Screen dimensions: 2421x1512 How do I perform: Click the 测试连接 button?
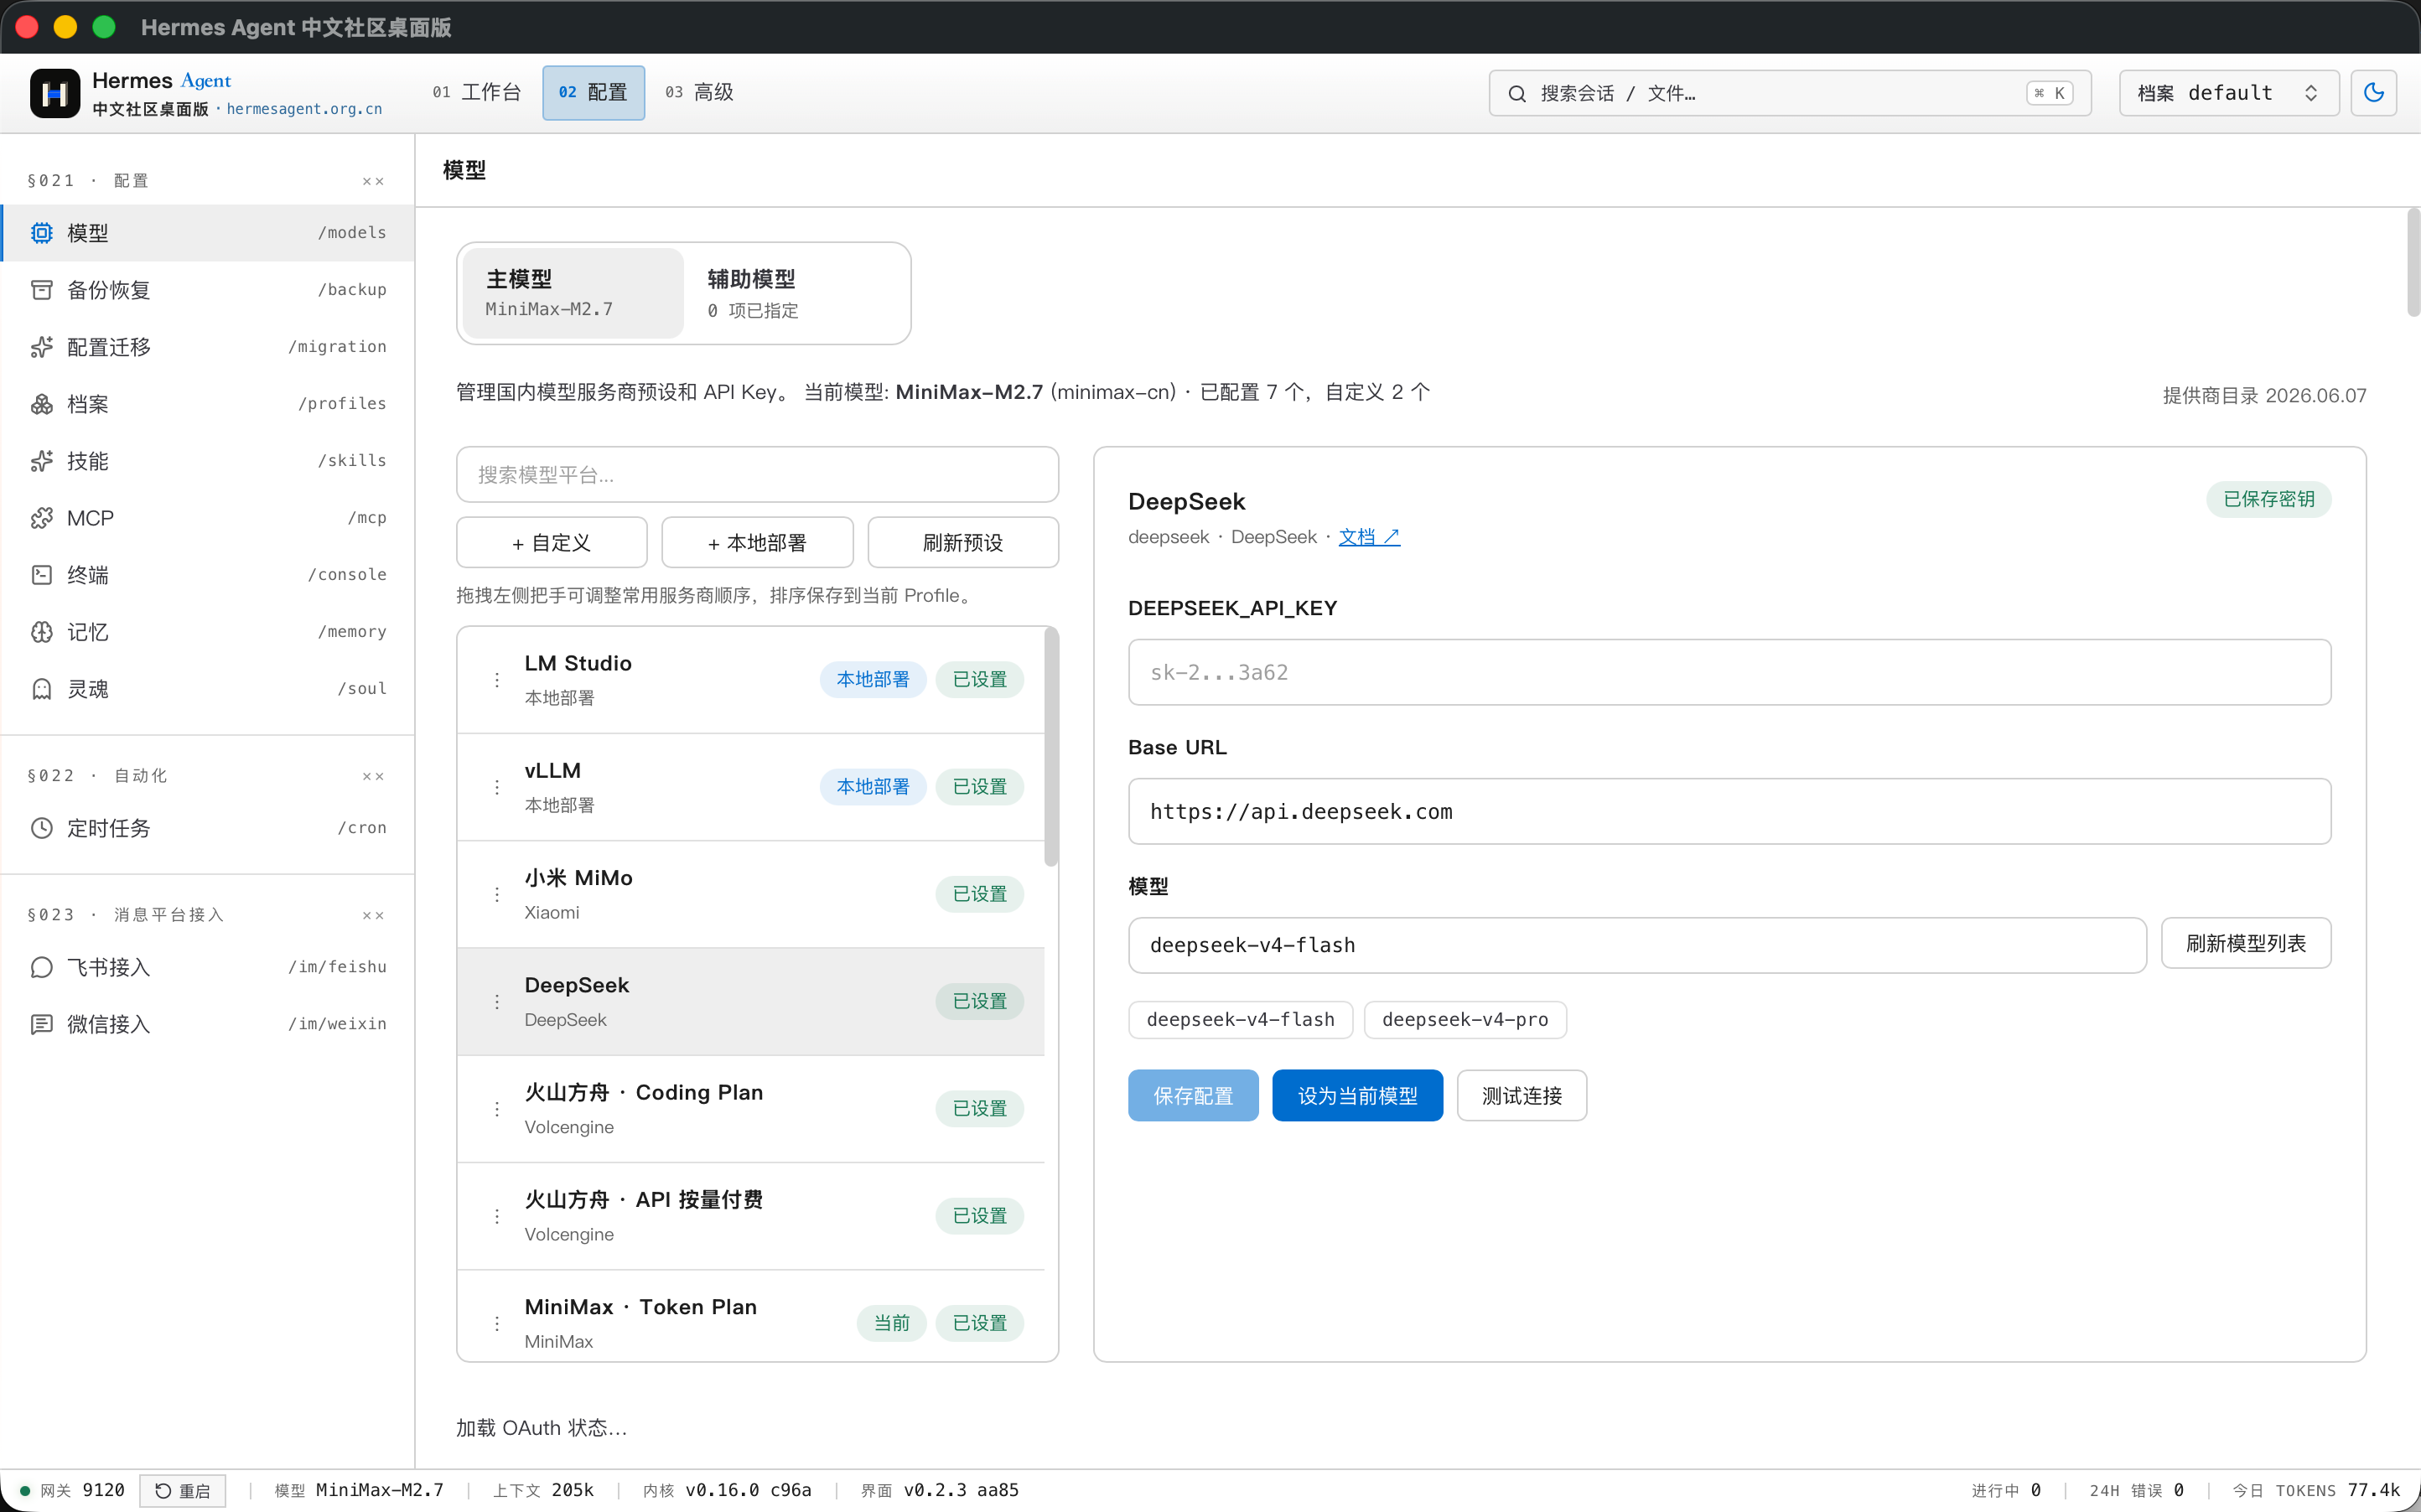(x=1521, y=1096)
